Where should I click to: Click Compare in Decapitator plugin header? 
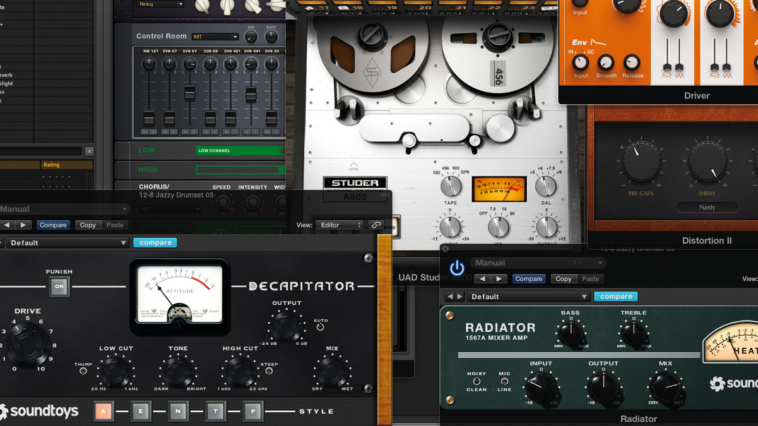pyautogui.click(x=53, y=225)
